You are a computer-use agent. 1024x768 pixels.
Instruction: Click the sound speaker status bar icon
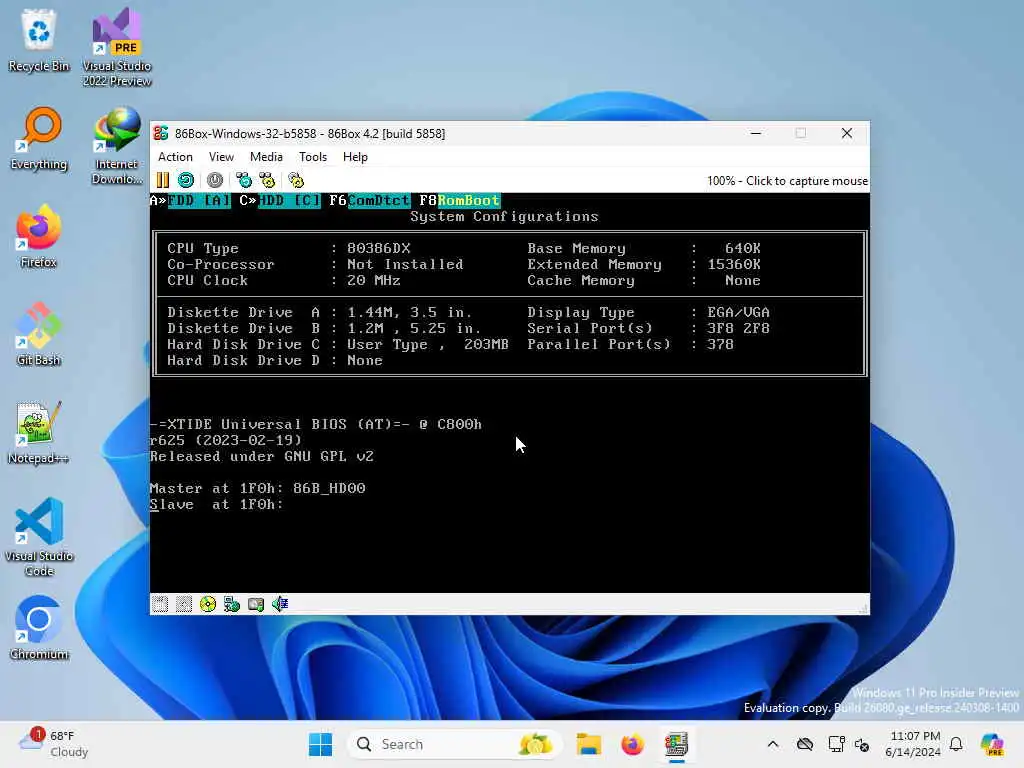(x=280, y=604)
